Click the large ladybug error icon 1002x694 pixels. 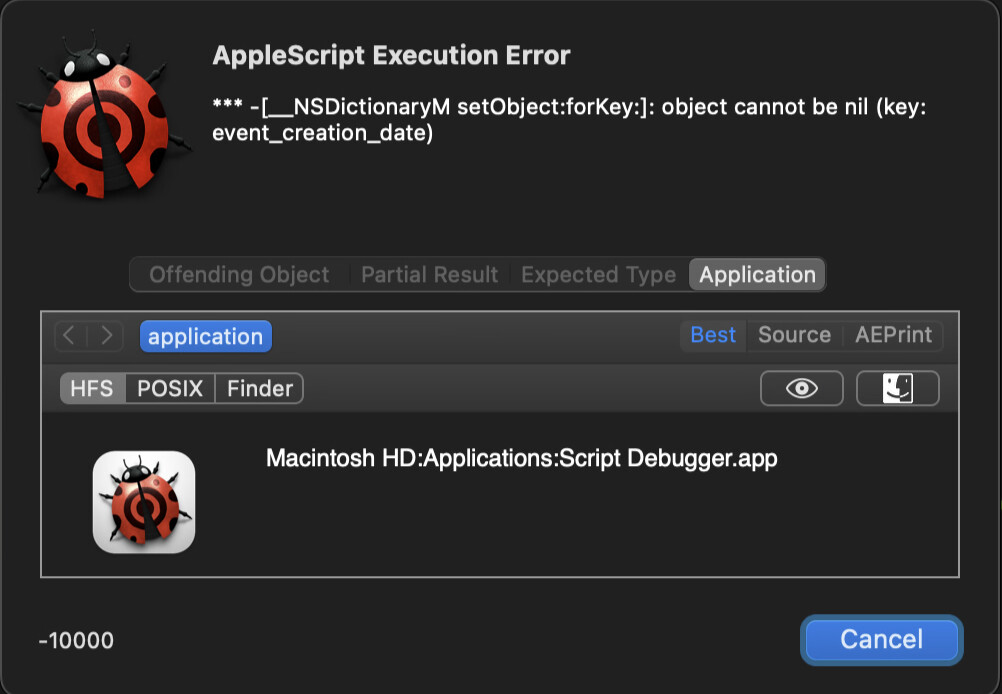[102, 115]
